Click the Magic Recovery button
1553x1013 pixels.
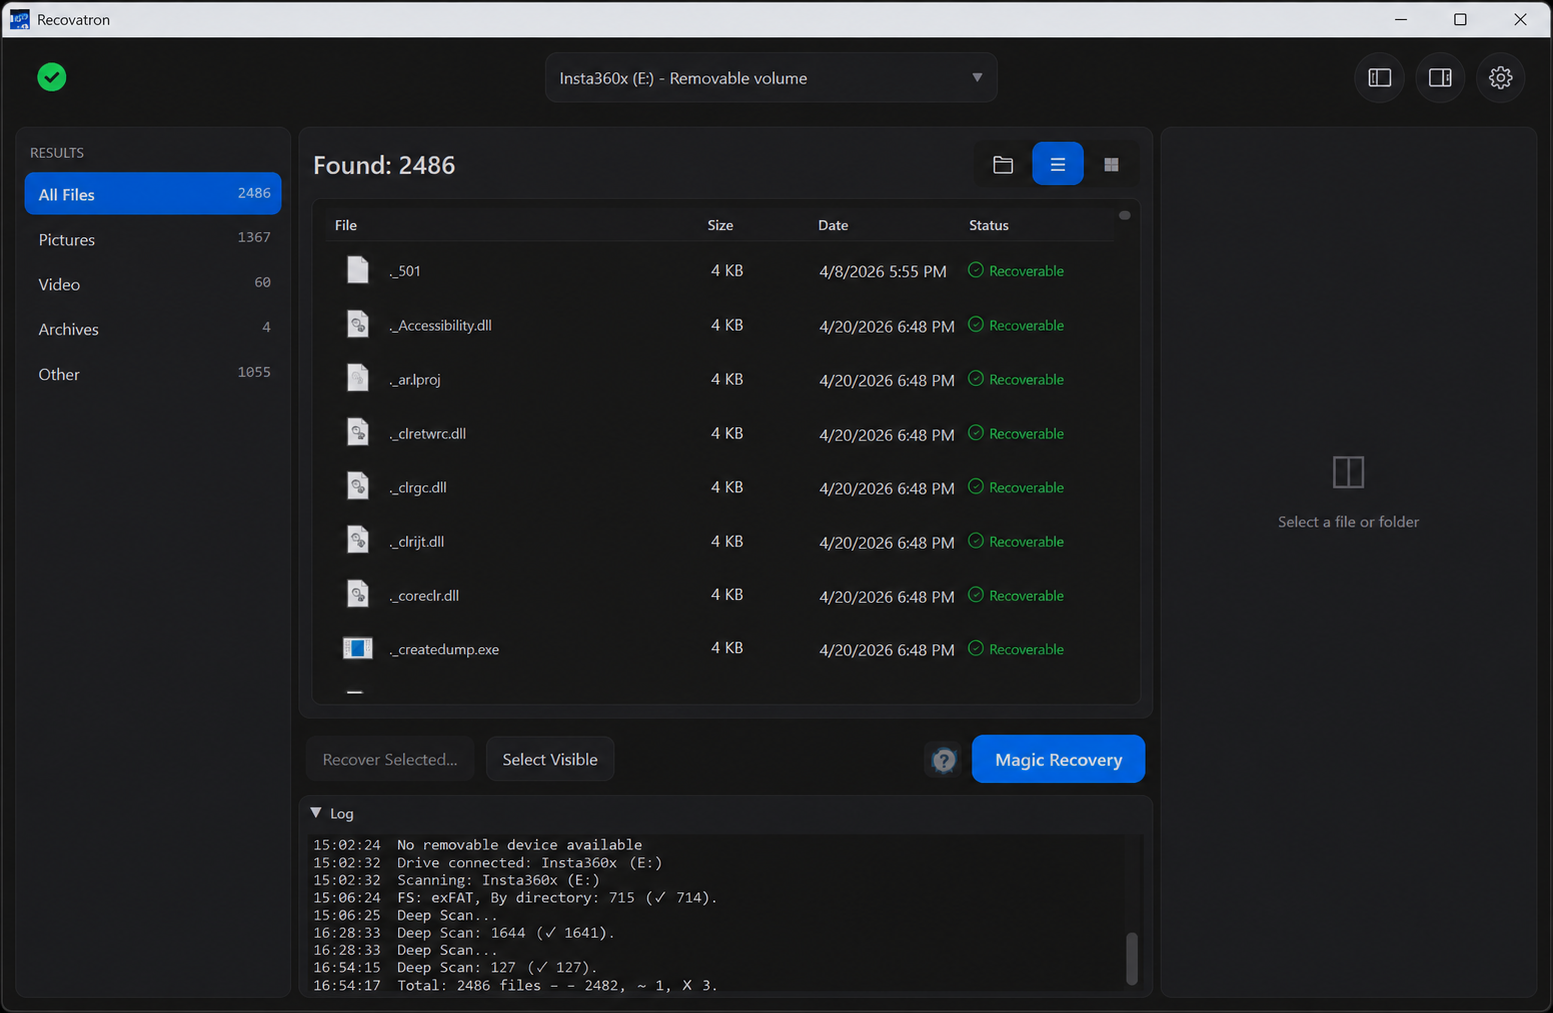(1058, 760)
